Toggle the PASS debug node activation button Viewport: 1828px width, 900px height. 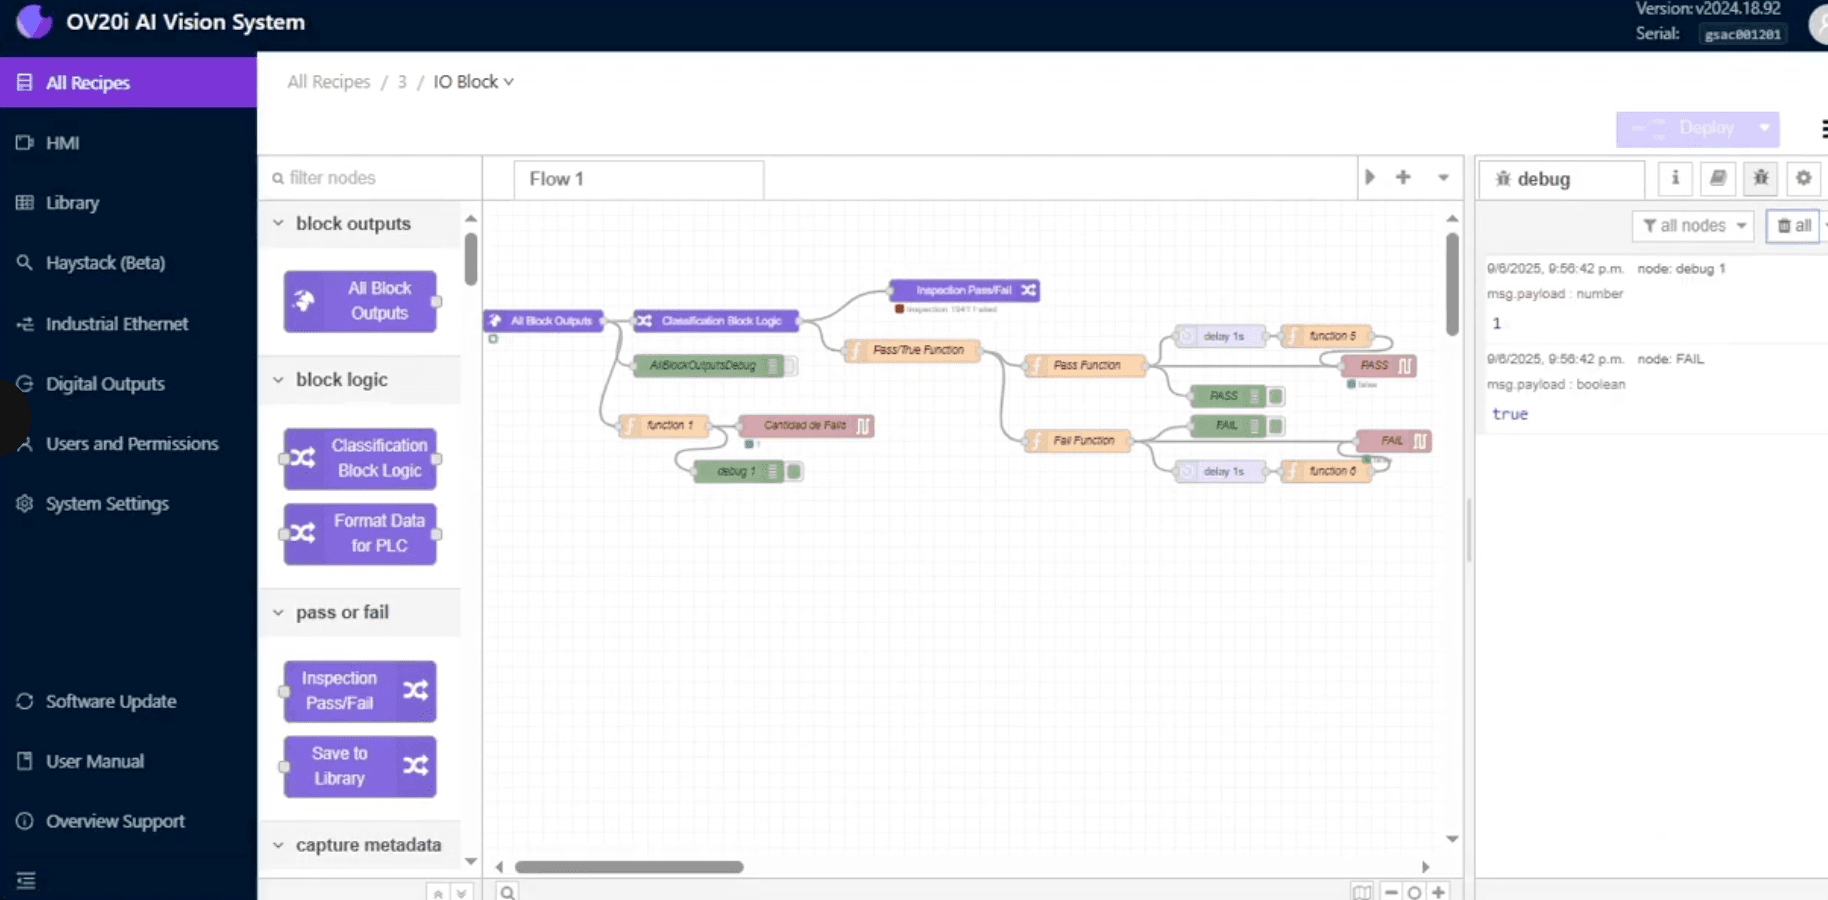click(1275, 396)
